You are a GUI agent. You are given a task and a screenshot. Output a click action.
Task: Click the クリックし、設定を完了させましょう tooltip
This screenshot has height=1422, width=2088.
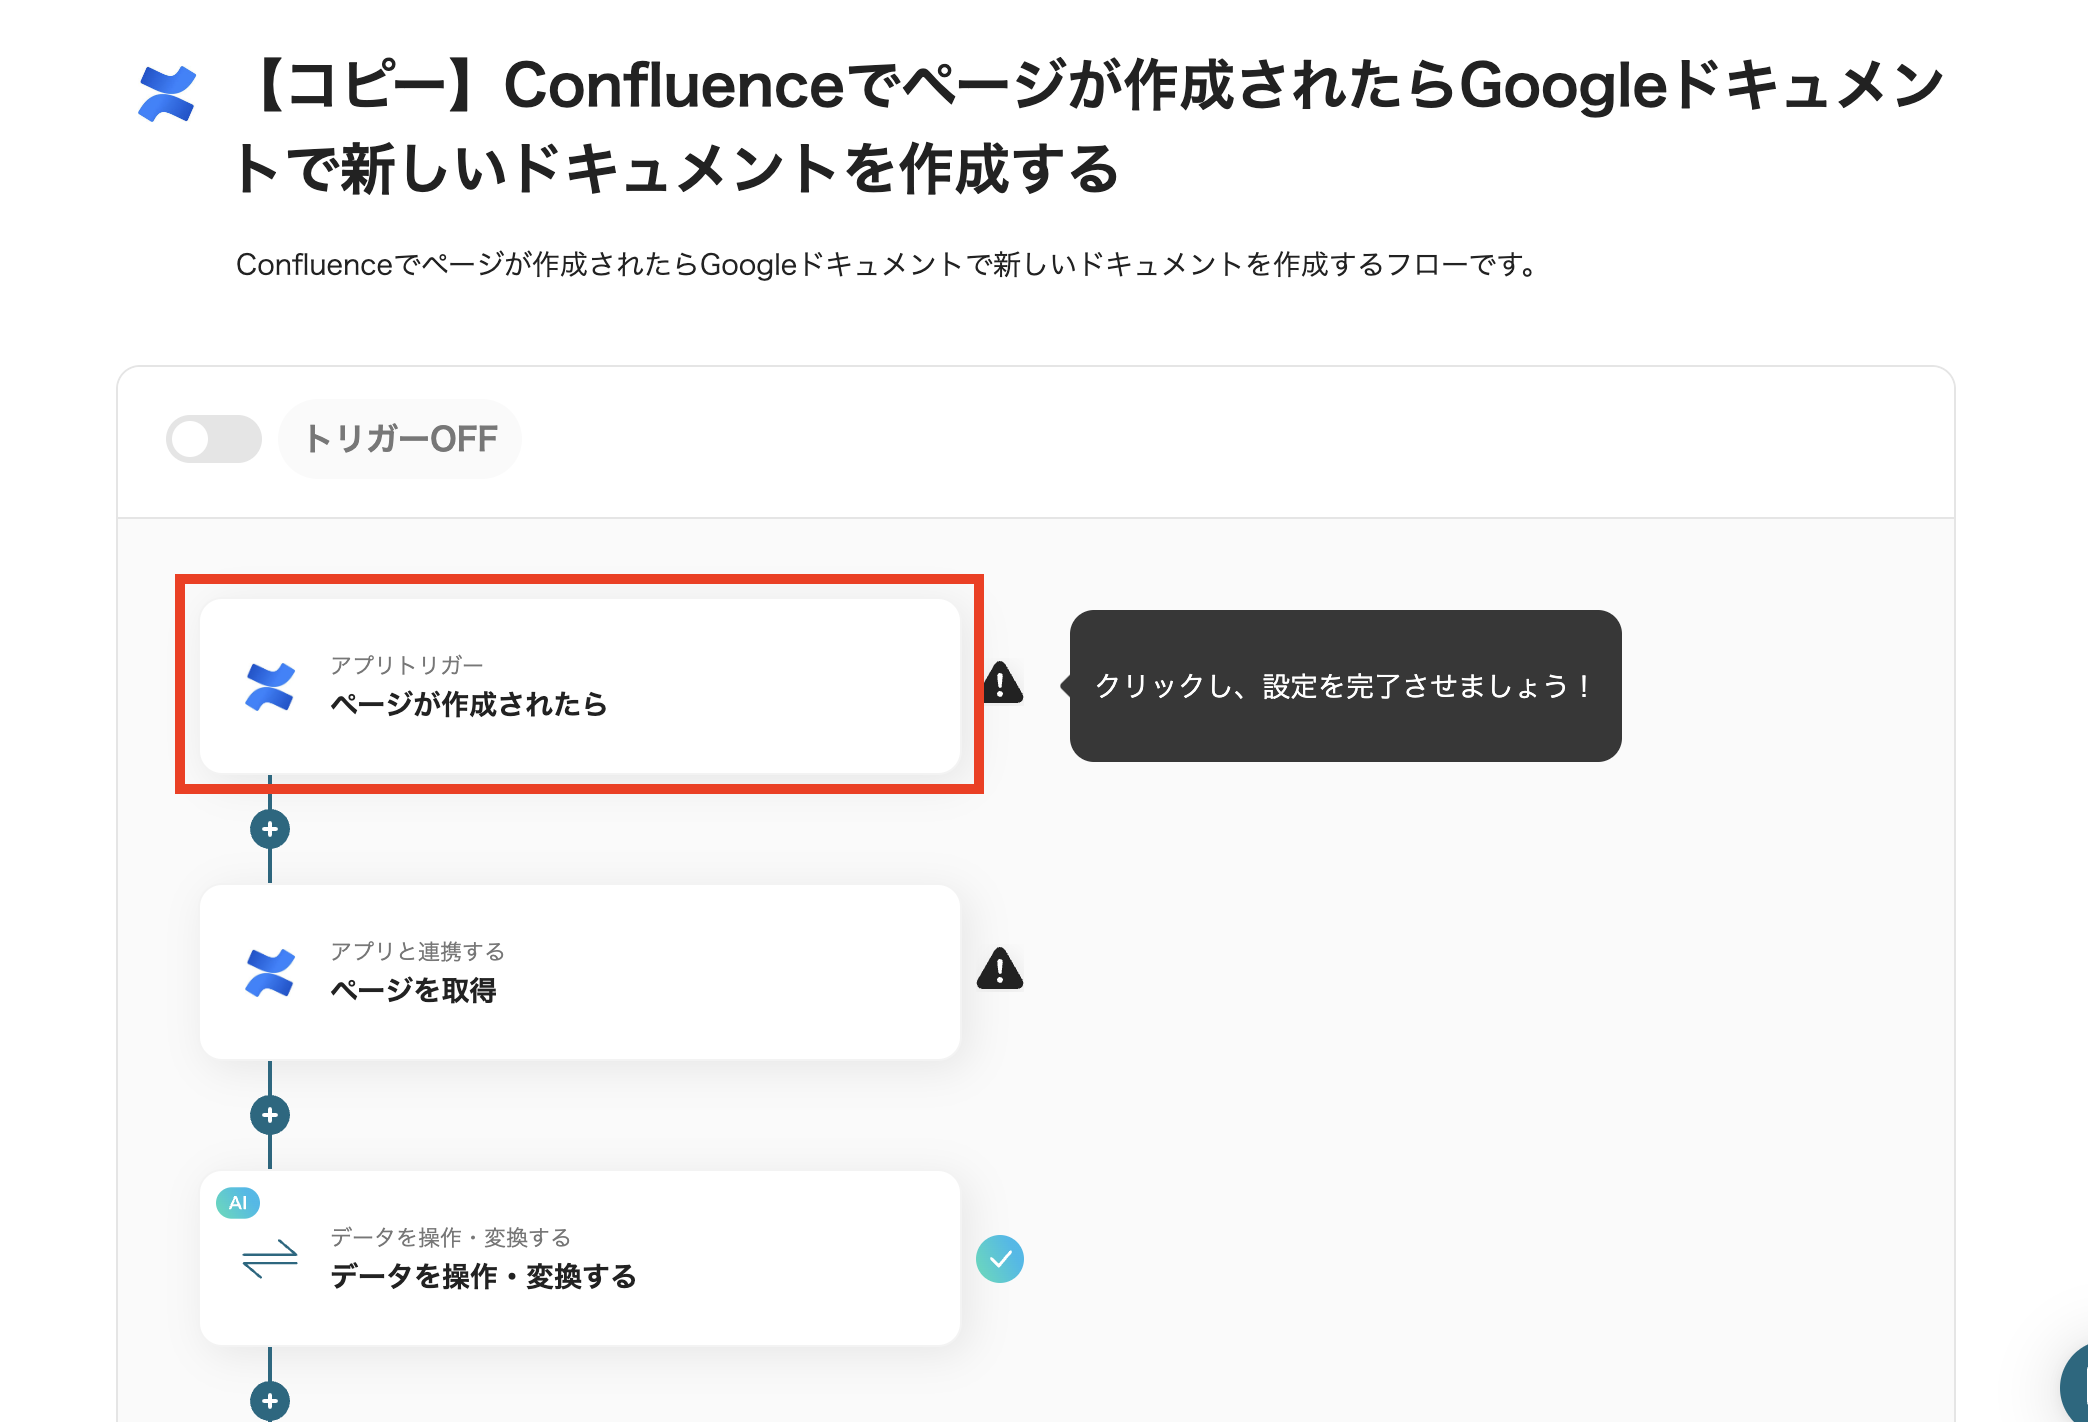click(1345, 686)
